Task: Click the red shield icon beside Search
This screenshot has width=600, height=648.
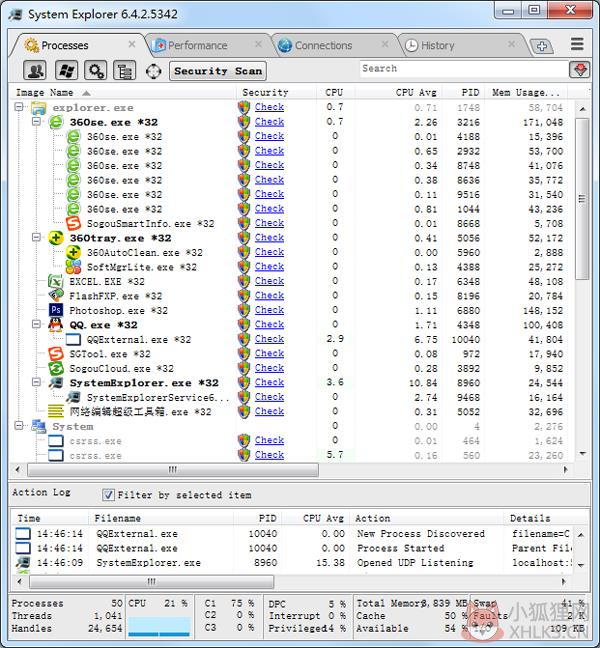Action: pos(580,69)
